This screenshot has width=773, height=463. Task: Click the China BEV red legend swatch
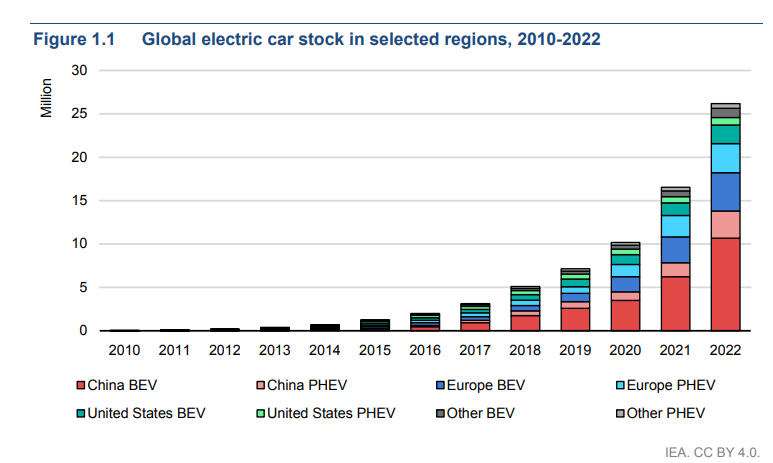(x=80, y=385)
